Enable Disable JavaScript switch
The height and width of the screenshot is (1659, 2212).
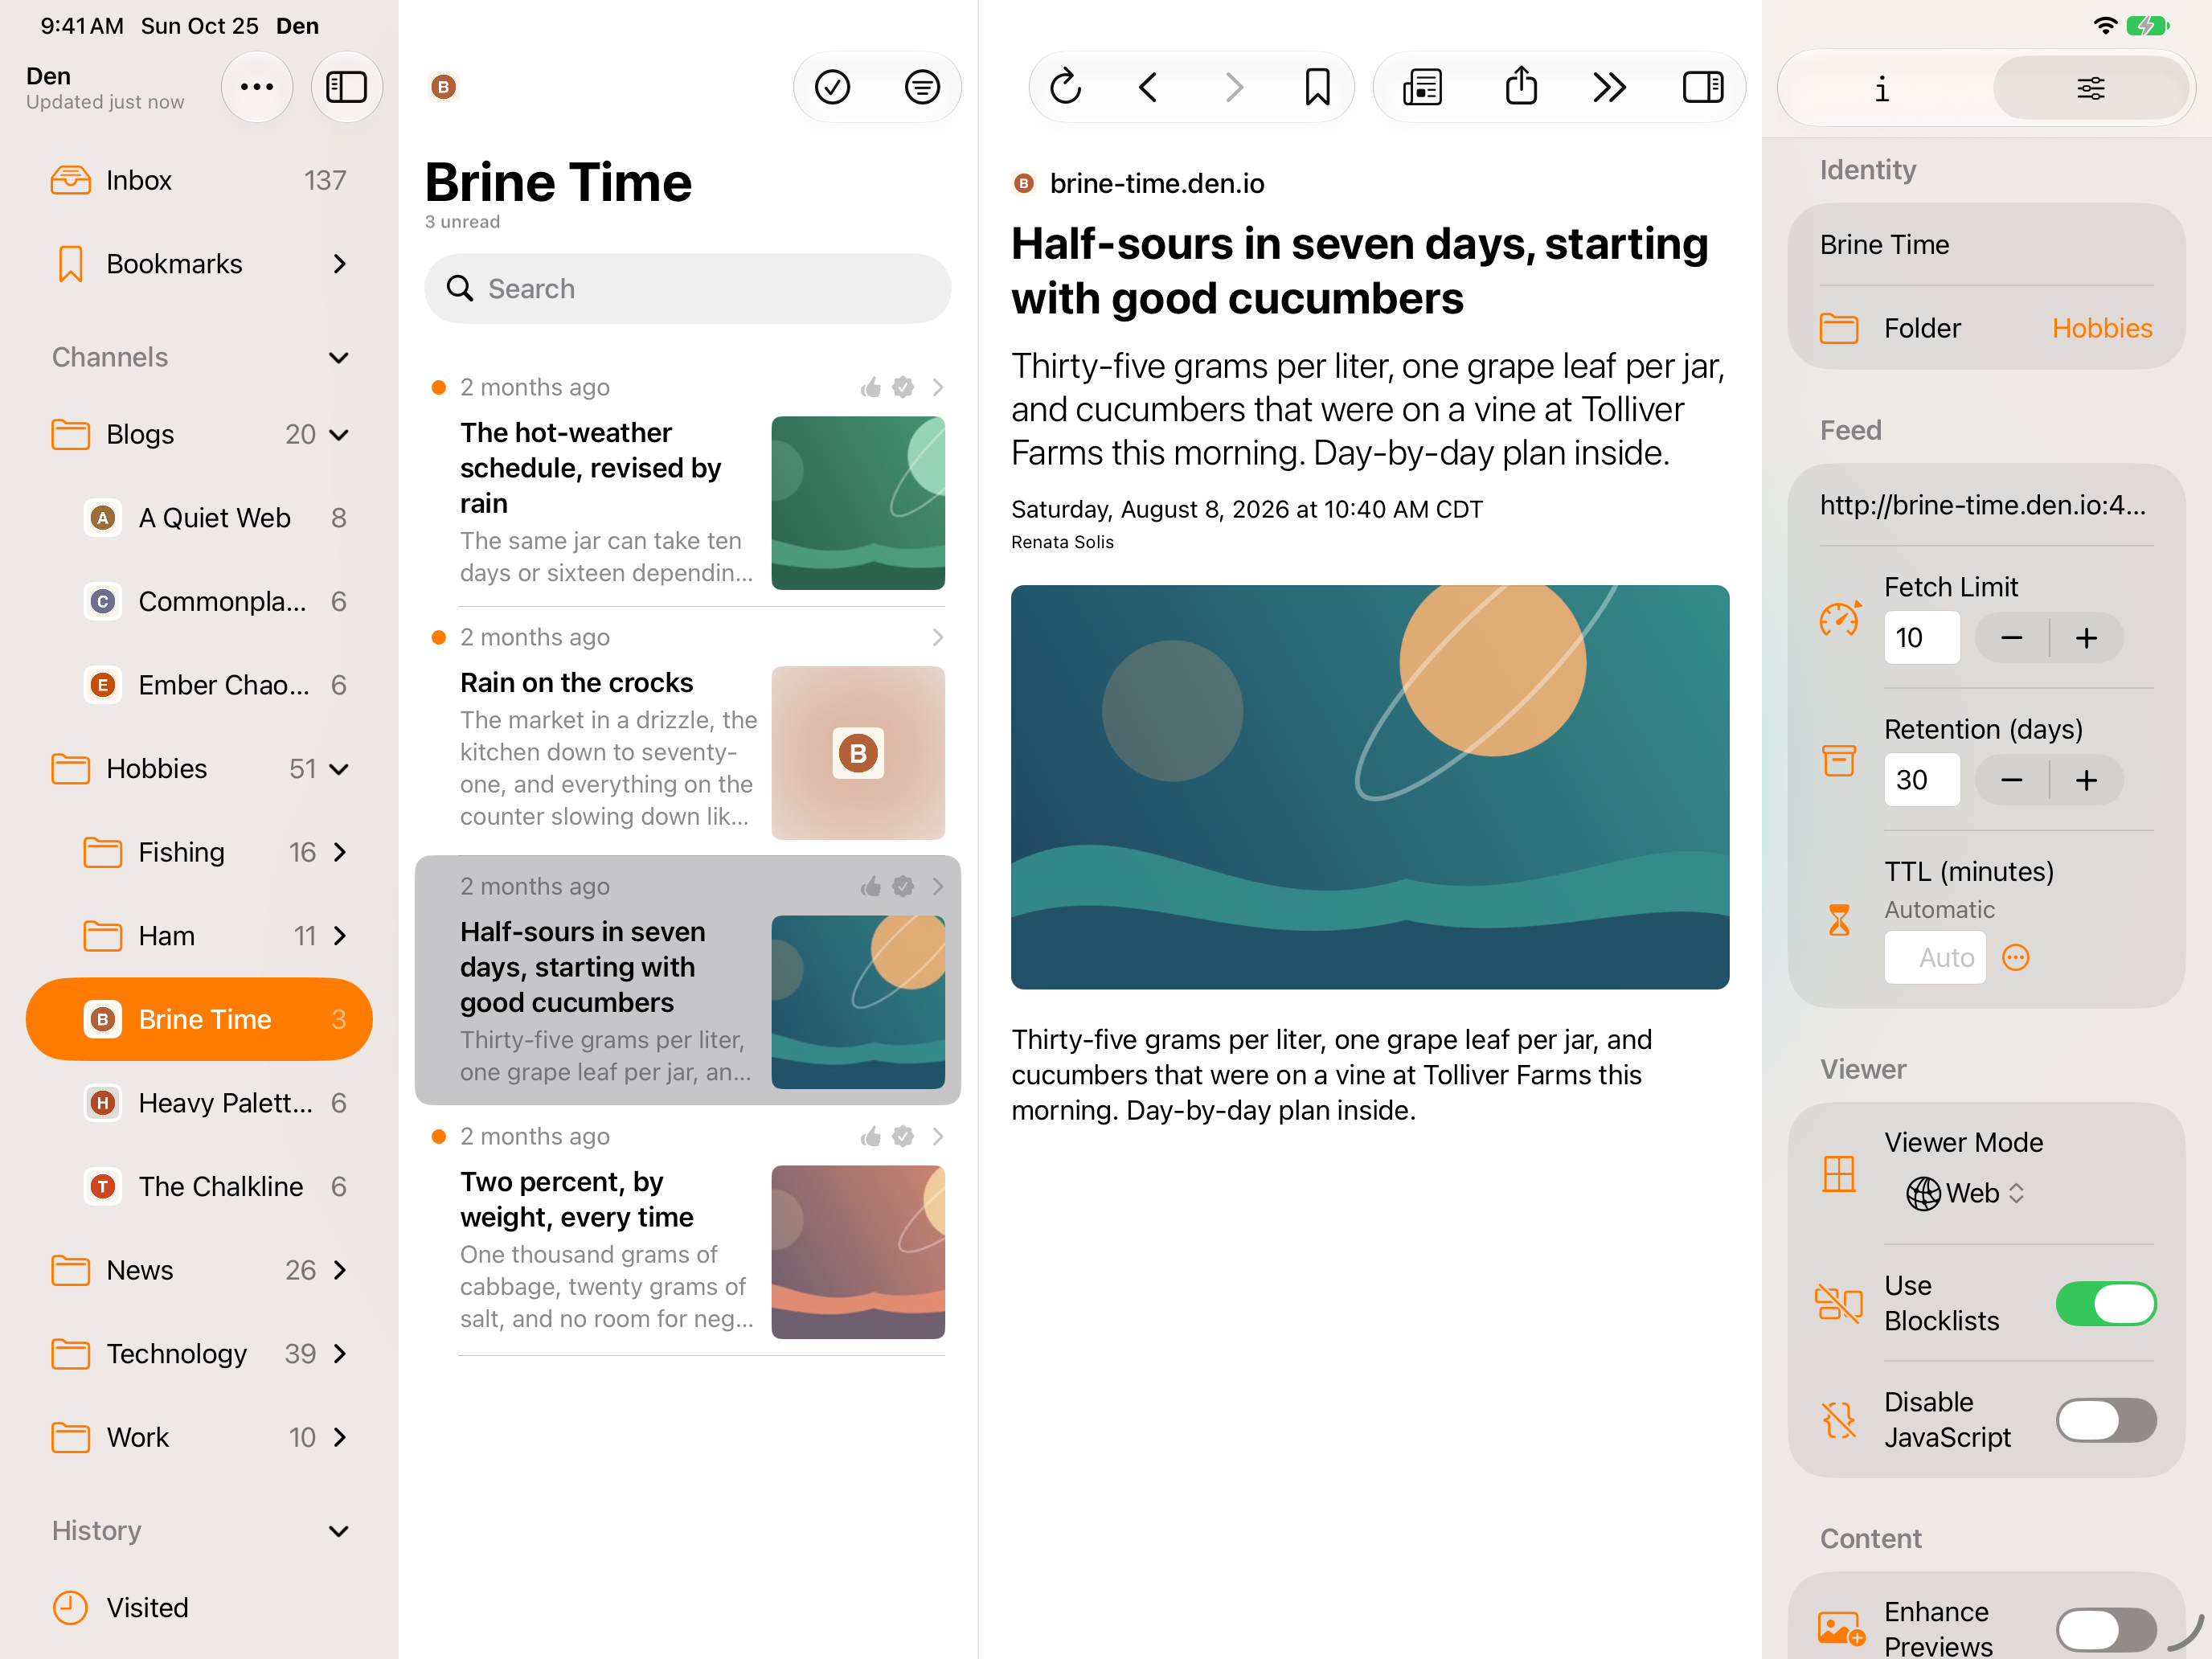point(2106,1420)
